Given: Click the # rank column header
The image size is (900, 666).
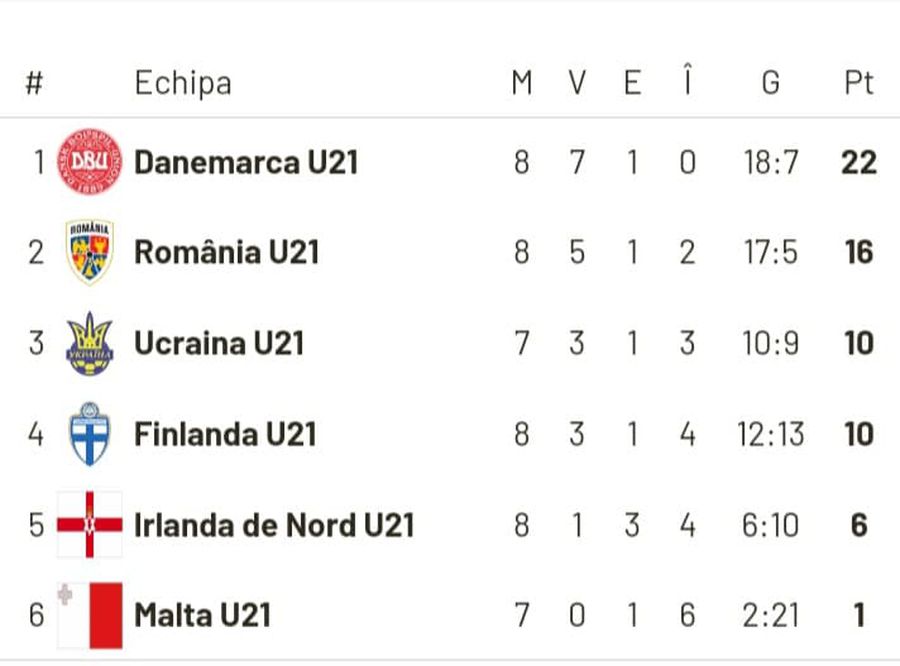Looking at the screenshot, I should pos(34,83).
